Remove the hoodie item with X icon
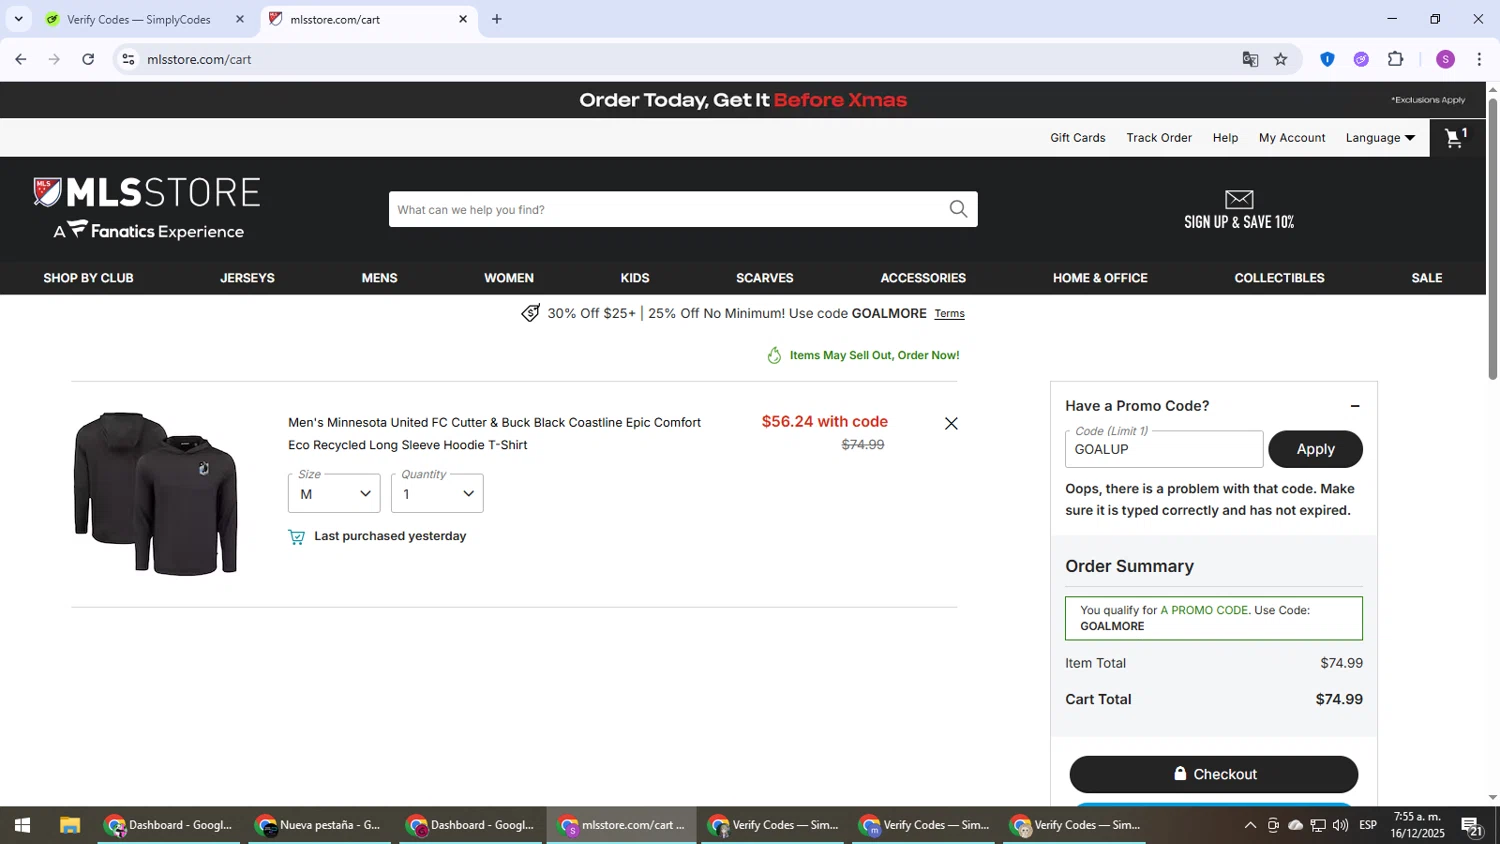This screenshot has width=1500, height=844. point(951,424)
